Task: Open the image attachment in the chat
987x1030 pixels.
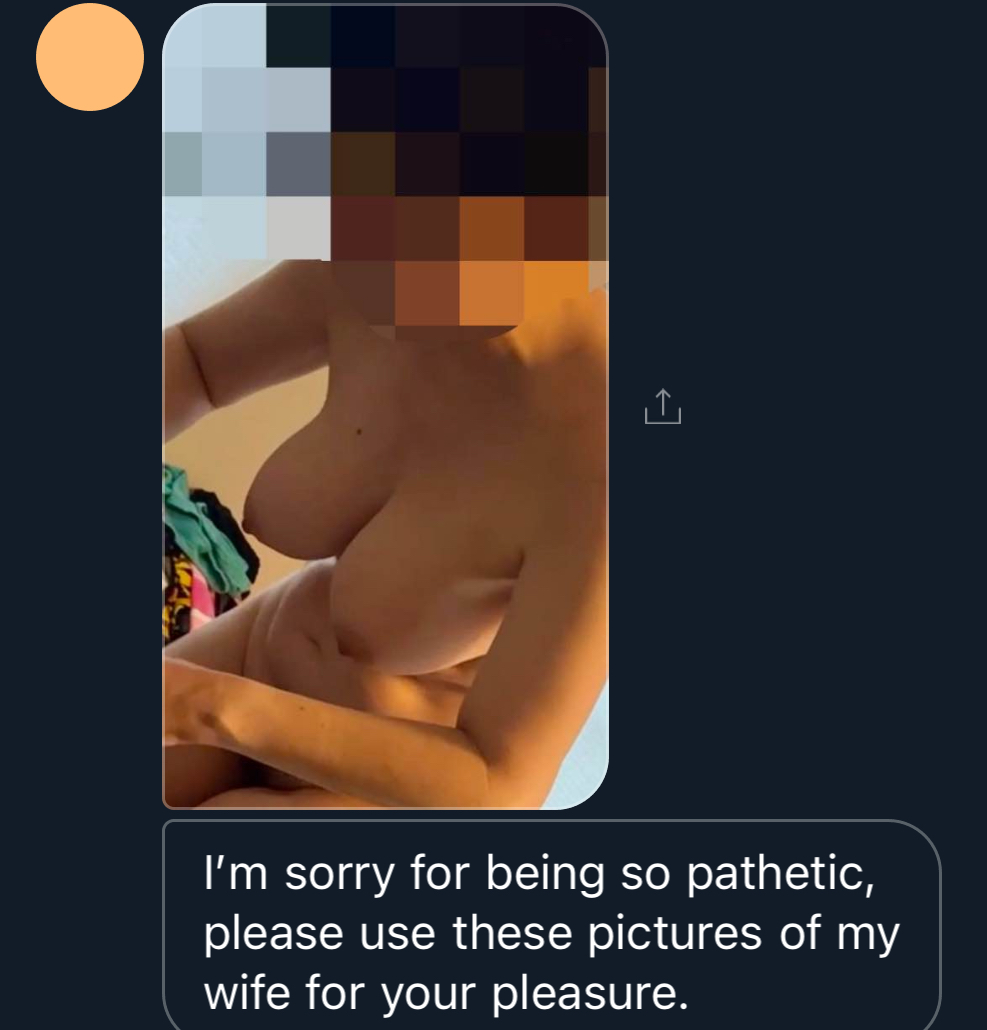Action: point(385,406)
